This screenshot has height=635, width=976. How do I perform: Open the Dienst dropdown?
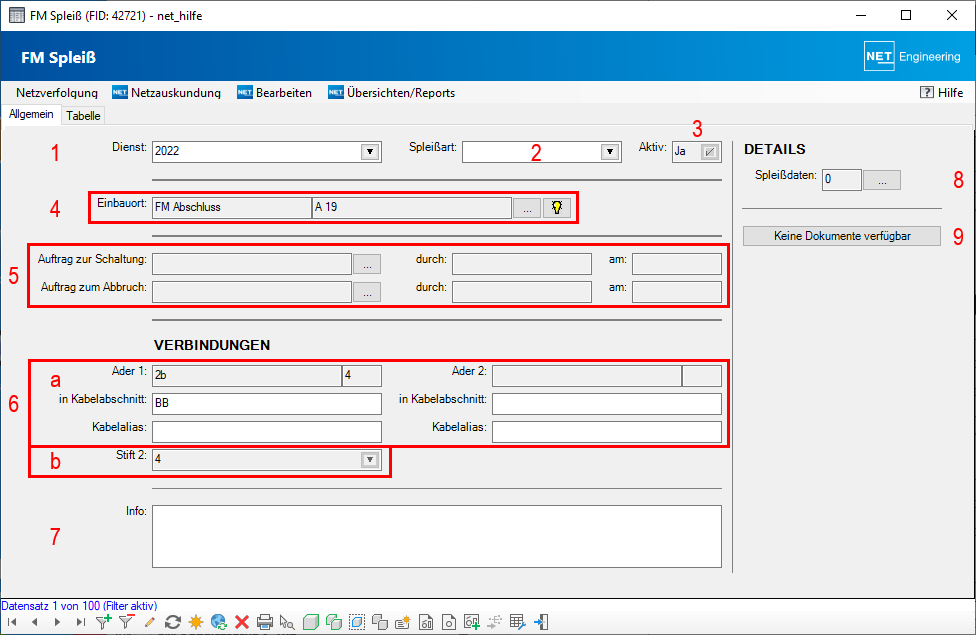point(370,151)
